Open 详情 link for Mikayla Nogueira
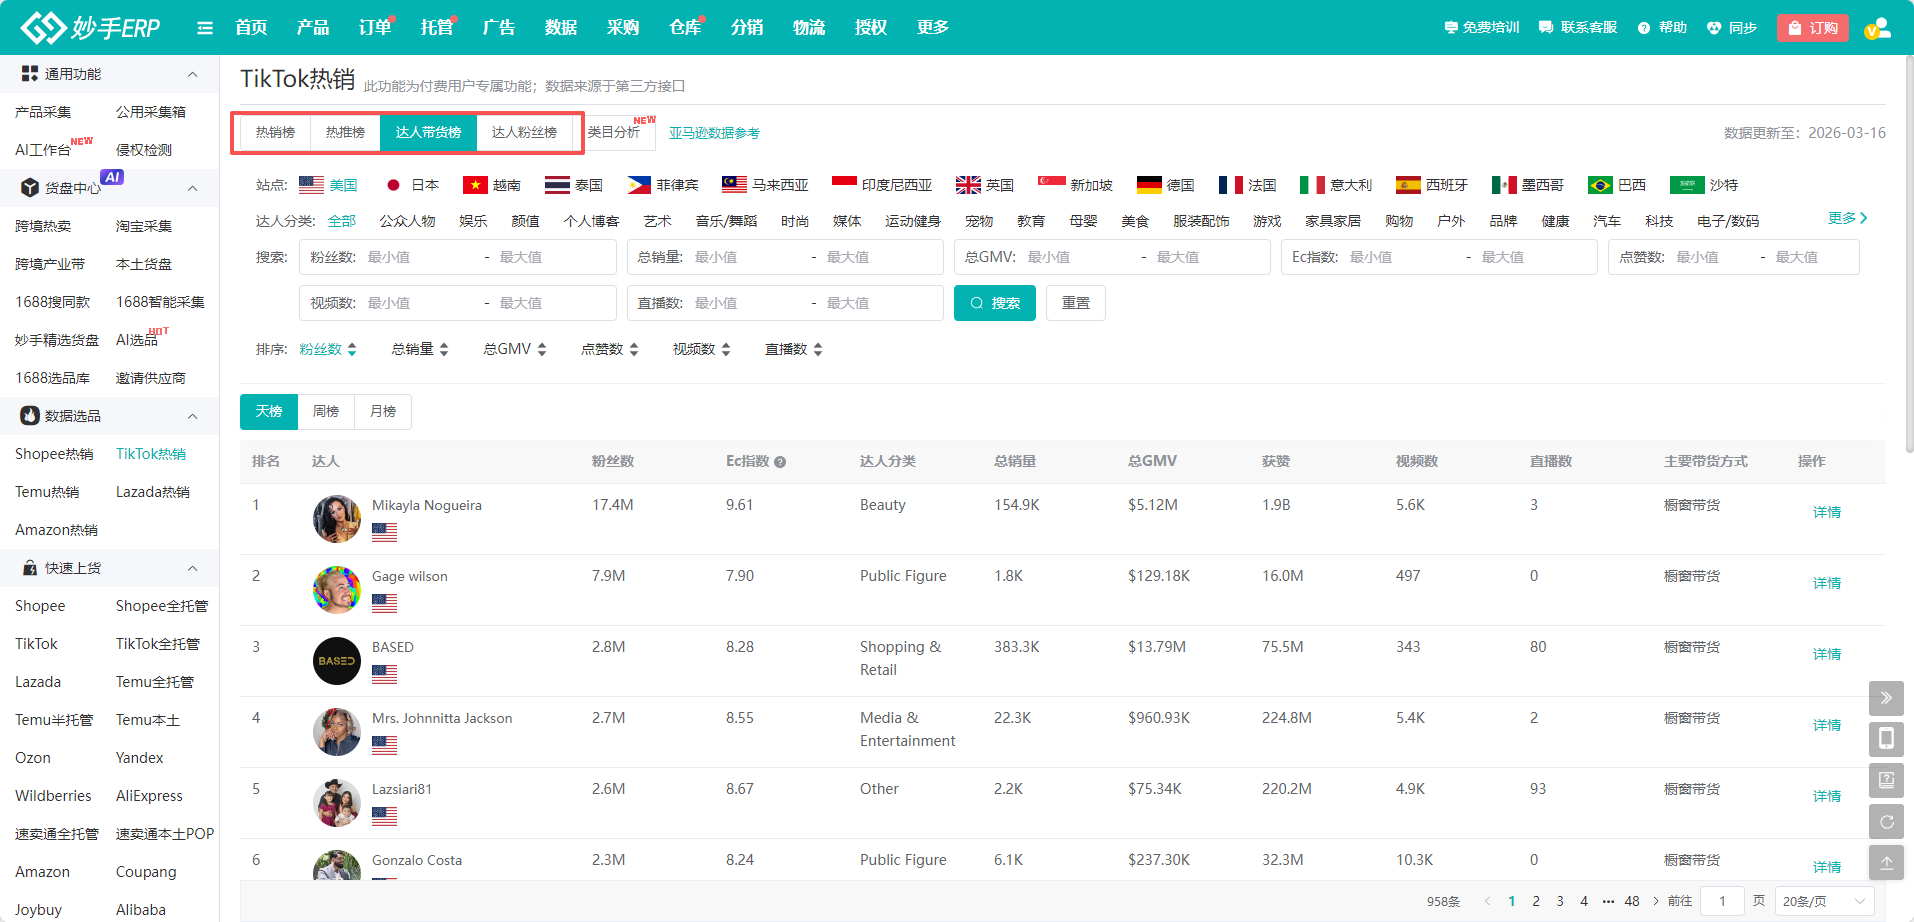The height and width of the screenshot is (922, 1914). pos(1826,512)
